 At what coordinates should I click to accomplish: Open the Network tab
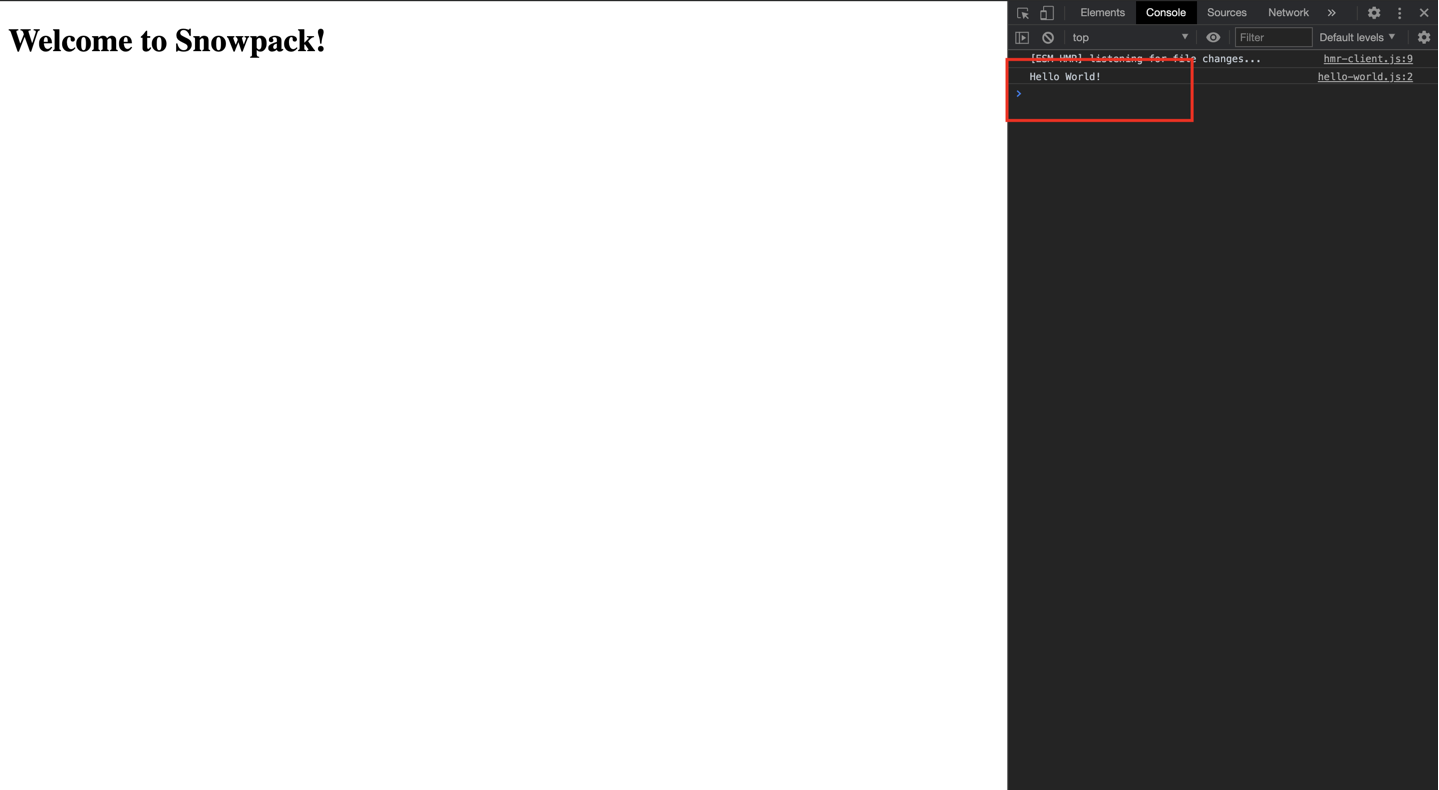tap(1288, 13)
